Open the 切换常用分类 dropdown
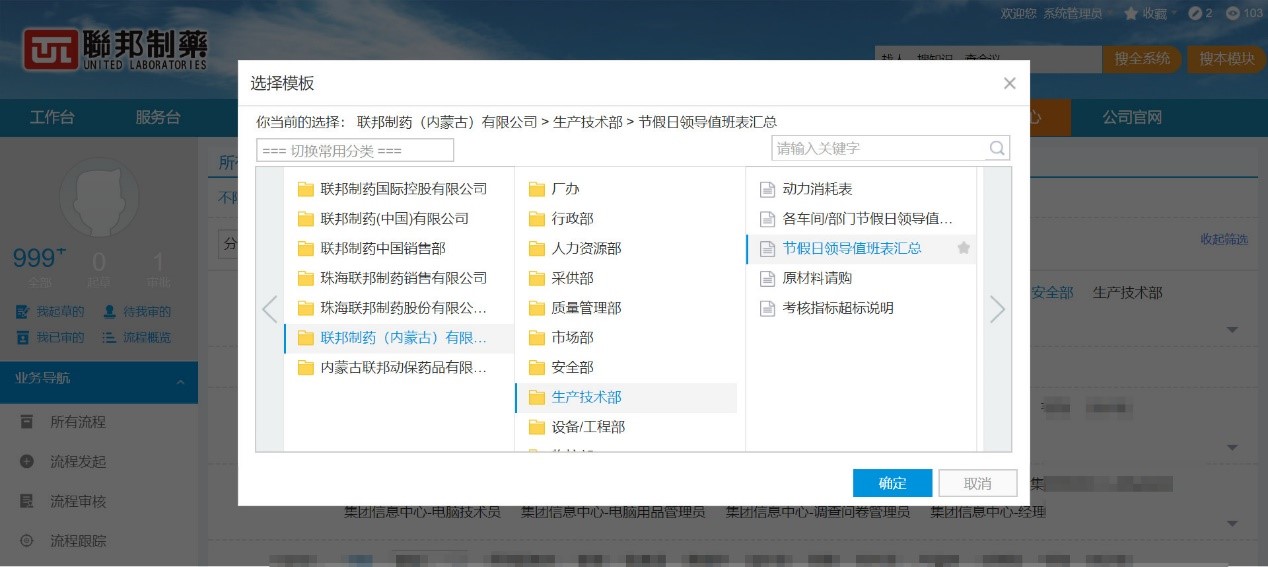 355,150
